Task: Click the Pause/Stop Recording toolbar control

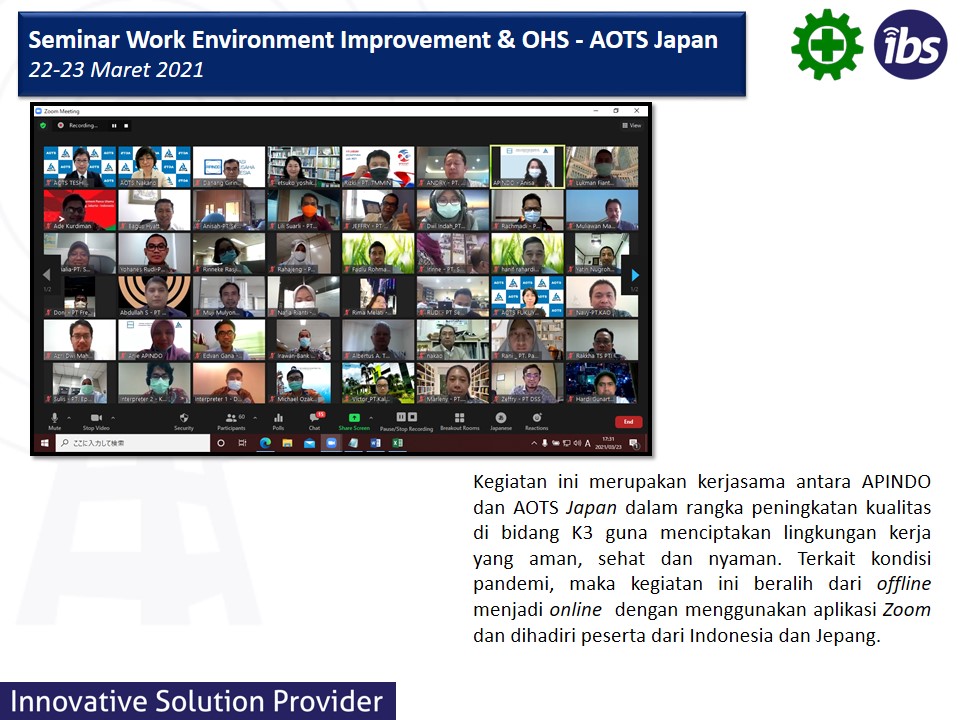Action: 407,421
